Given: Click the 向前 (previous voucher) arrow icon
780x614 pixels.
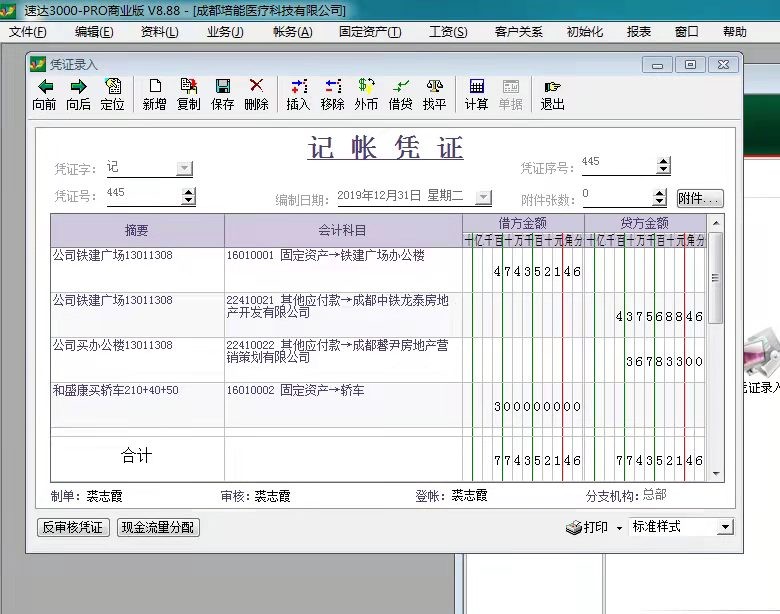Looking at the screenshot, I should [44, 88].
